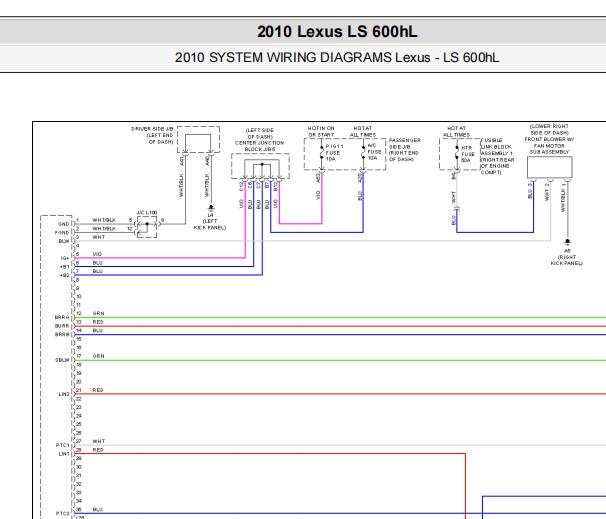Click the 'BLW' terminal label

[64, 241]
